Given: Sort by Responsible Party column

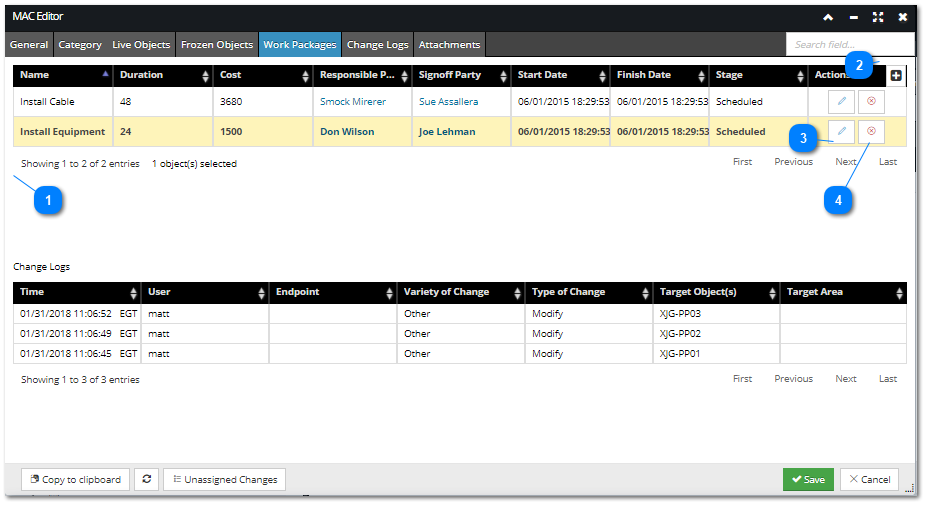Looking at the screenshot, I should pyautogui.click(x=363, y=75).
